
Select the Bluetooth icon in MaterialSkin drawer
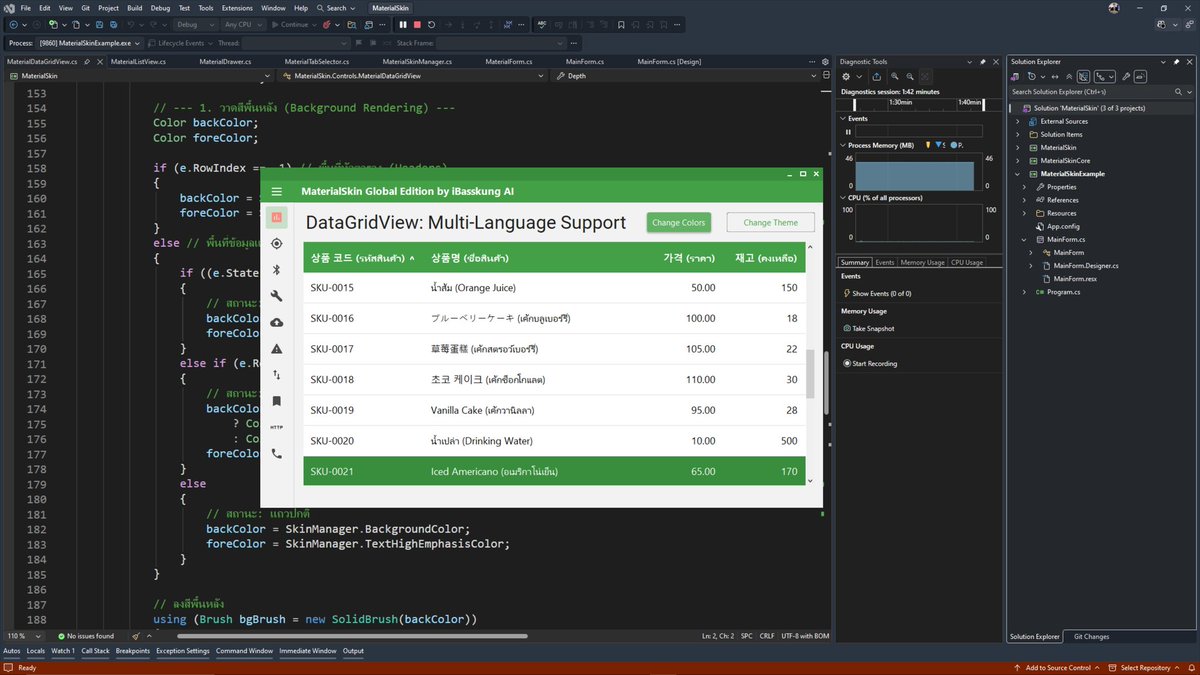277,270
